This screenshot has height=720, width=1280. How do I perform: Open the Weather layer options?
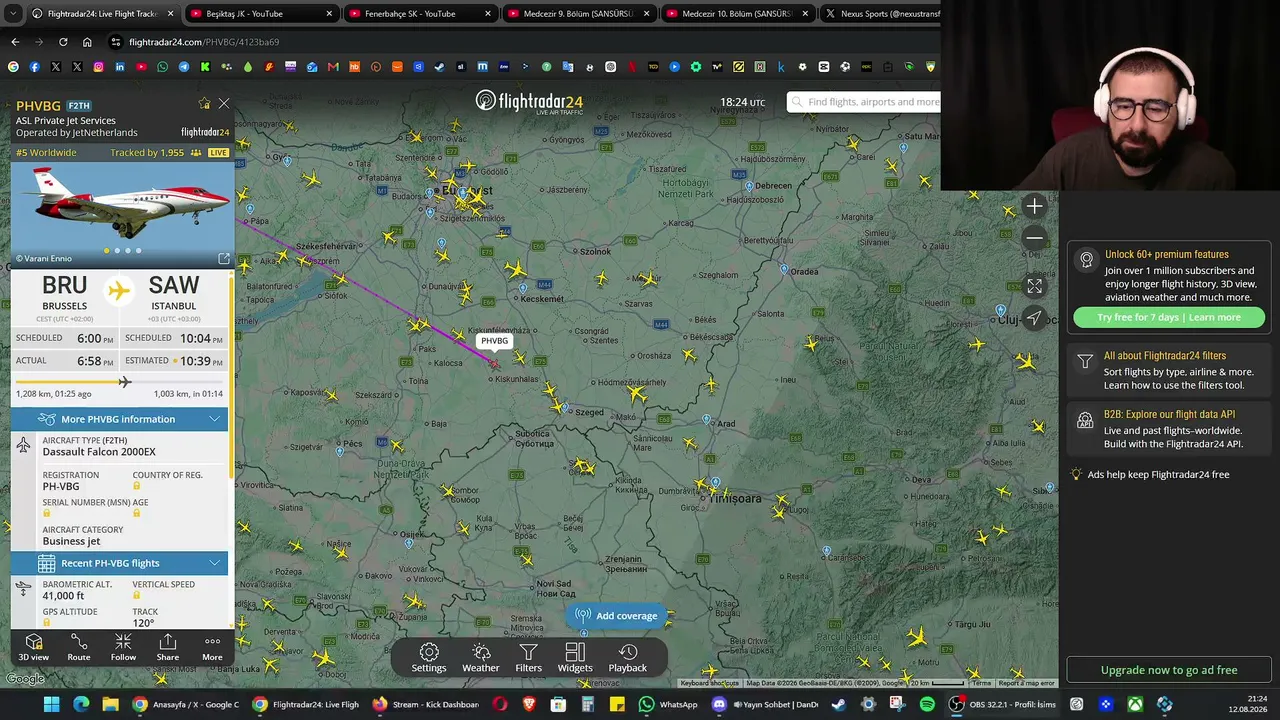pyautogui.click(x=481, y=658)
